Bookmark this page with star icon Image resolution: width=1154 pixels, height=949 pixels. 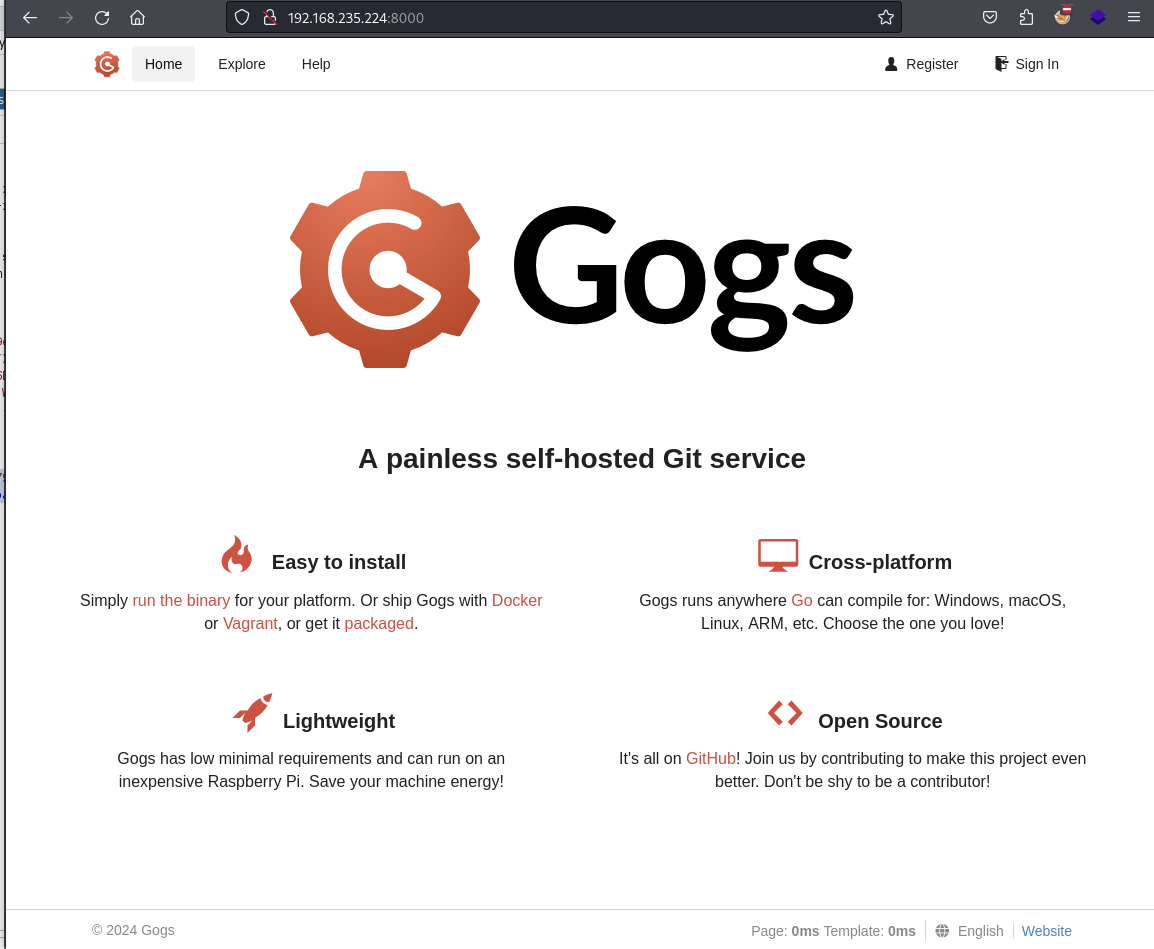pos(885,17)
